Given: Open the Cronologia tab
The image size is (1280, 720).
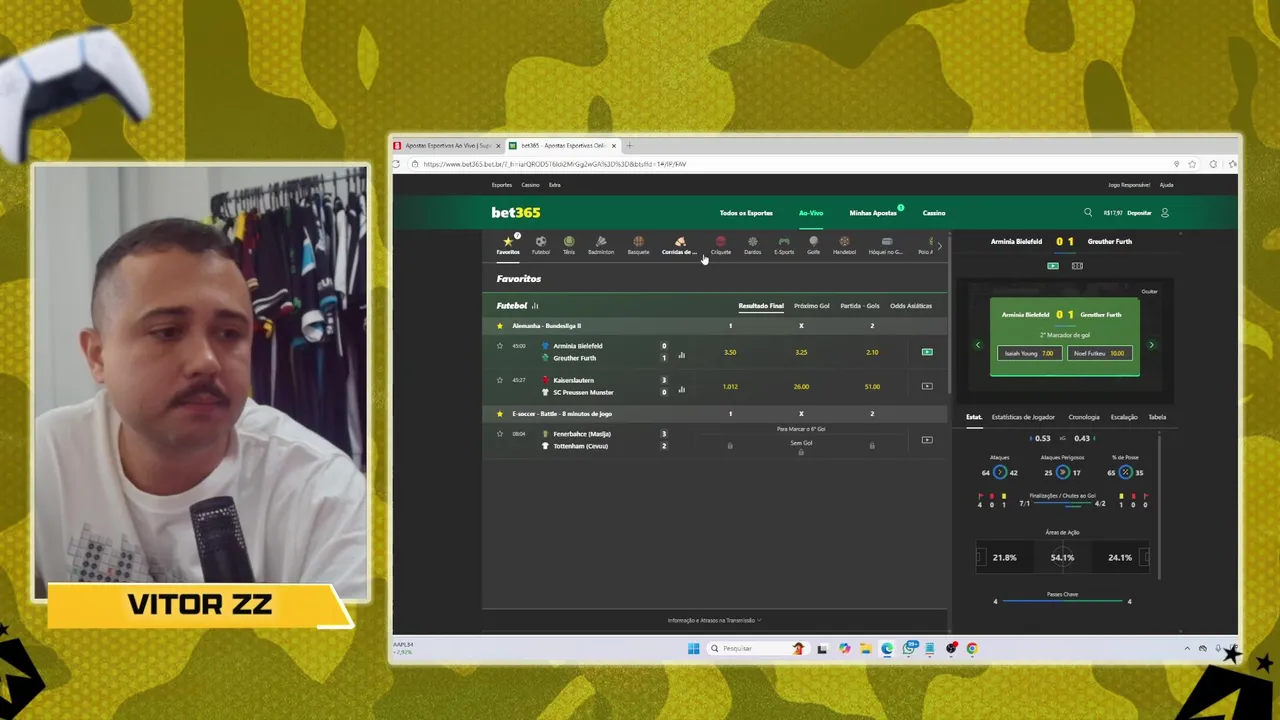Looking at the screenshot, I should 1084,417.
